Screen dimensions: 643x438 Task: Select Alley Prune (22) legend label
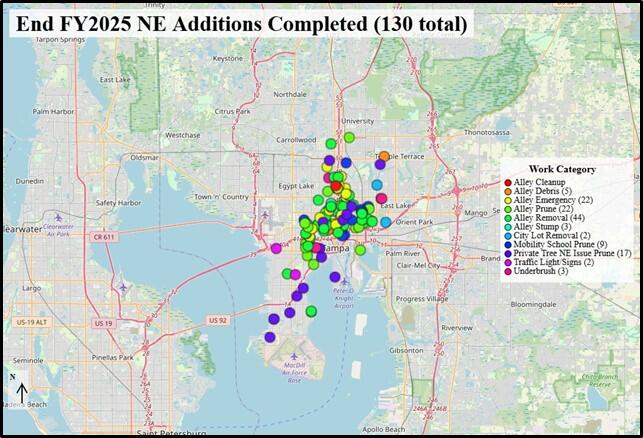pos(540,209)
